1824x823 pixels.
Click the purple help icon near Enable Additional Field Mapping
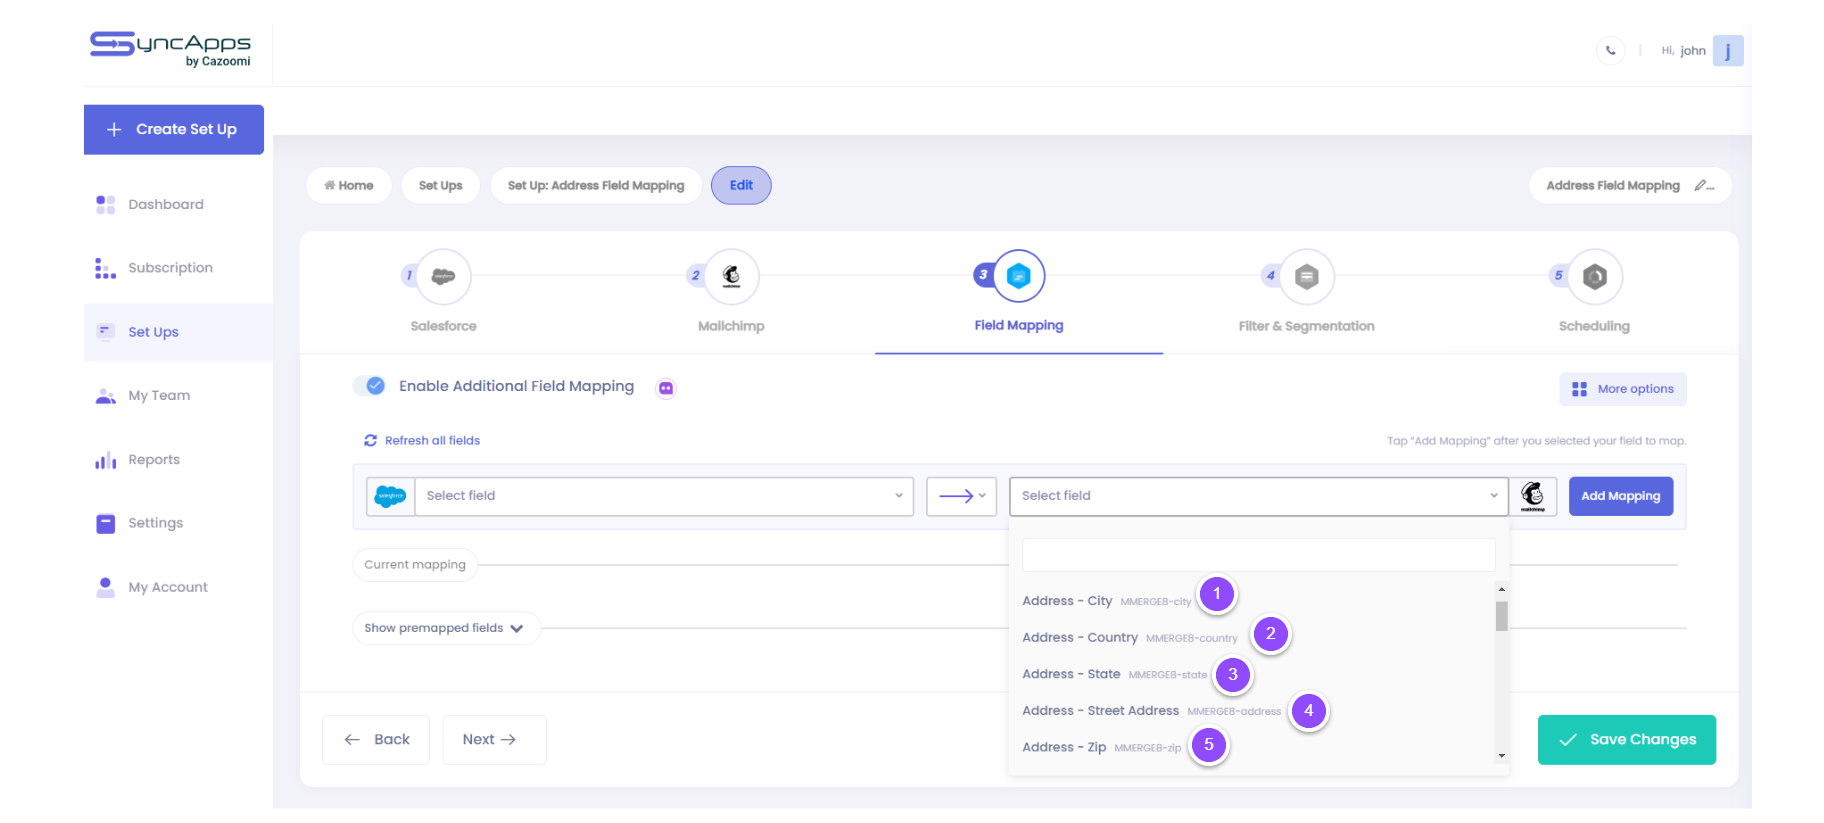[666, 388]
